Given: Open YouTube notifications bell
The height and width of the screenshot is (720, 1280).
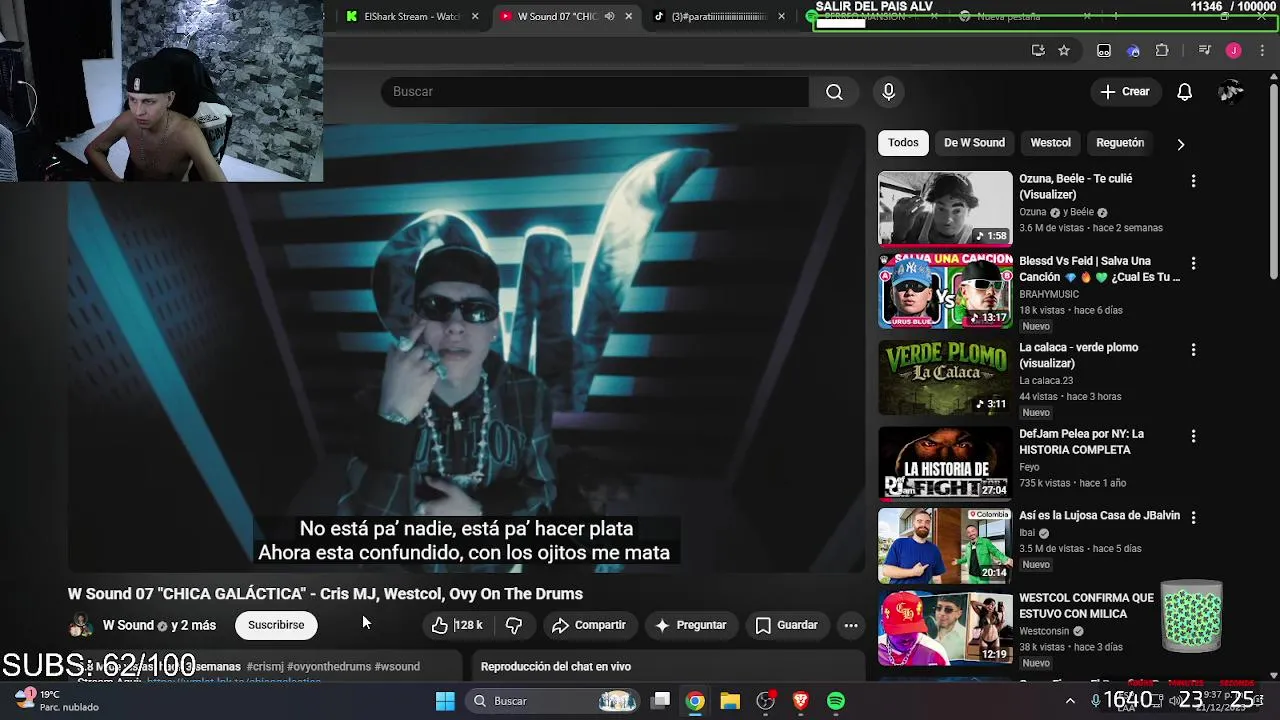Looking at the screenshot, I should (x=1184, y=92).
